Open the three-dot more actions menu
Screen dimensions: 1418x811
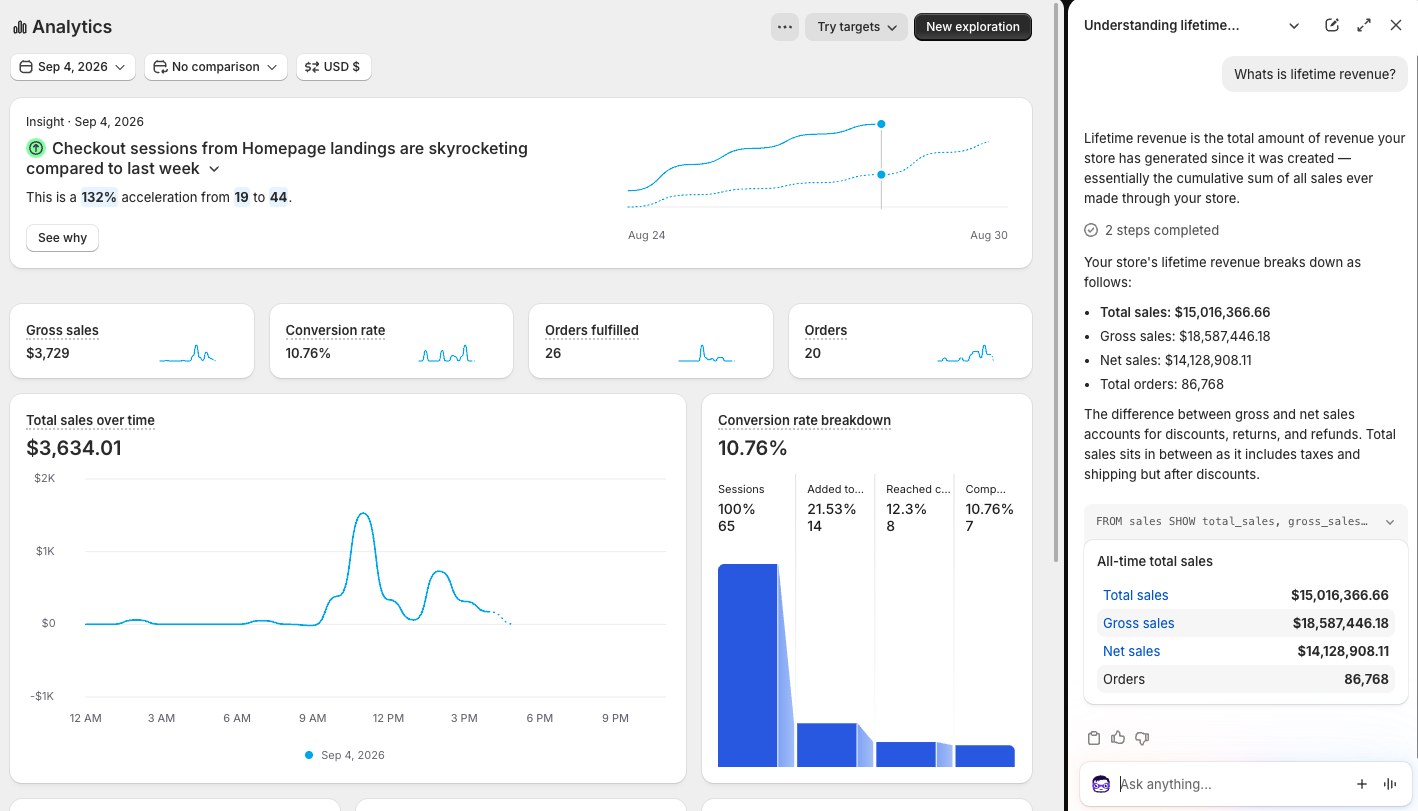coord(785,27)
